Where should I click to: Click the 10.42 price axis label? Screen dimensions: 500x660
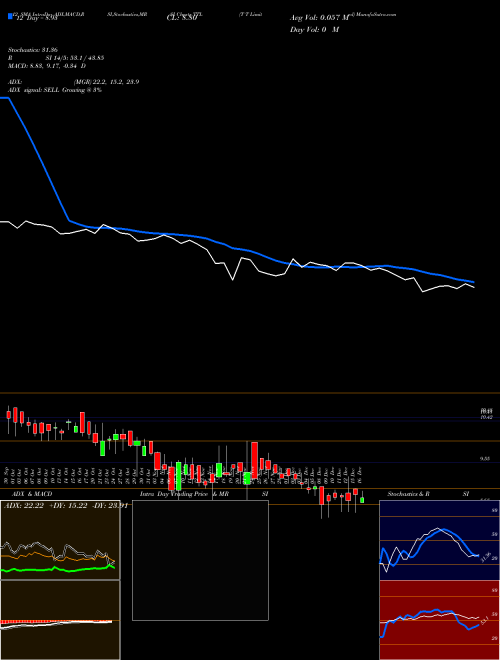(x=486, y=418)
